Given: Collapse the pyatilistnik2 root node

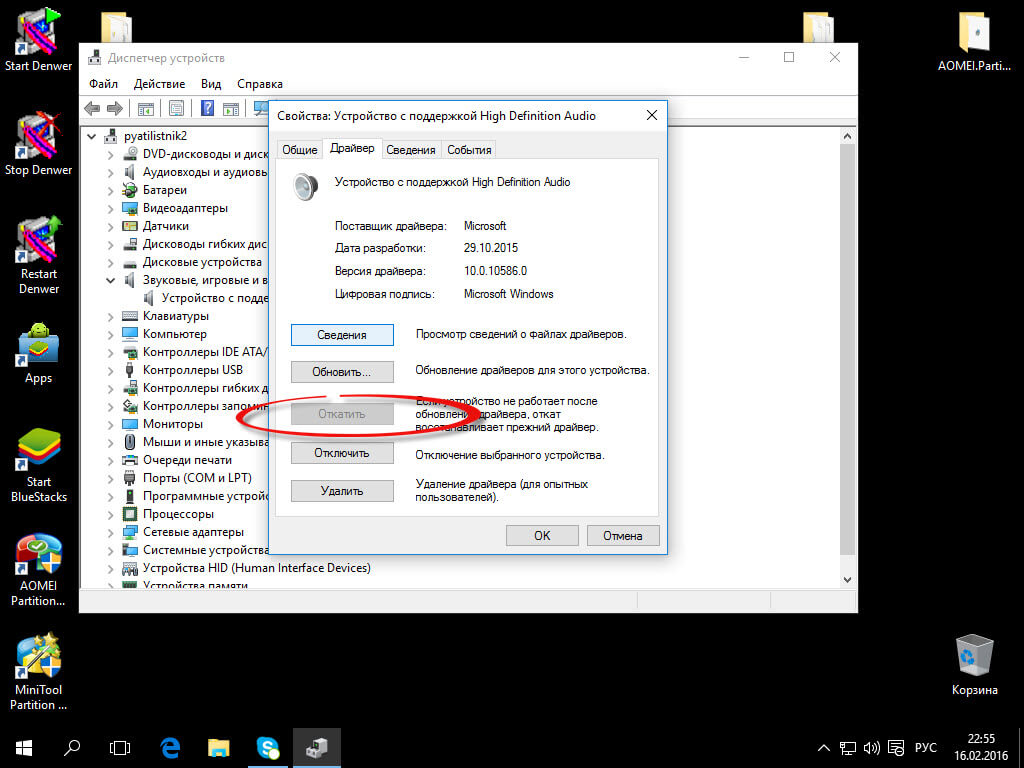Looking at the screenshot, I should 92,136.
